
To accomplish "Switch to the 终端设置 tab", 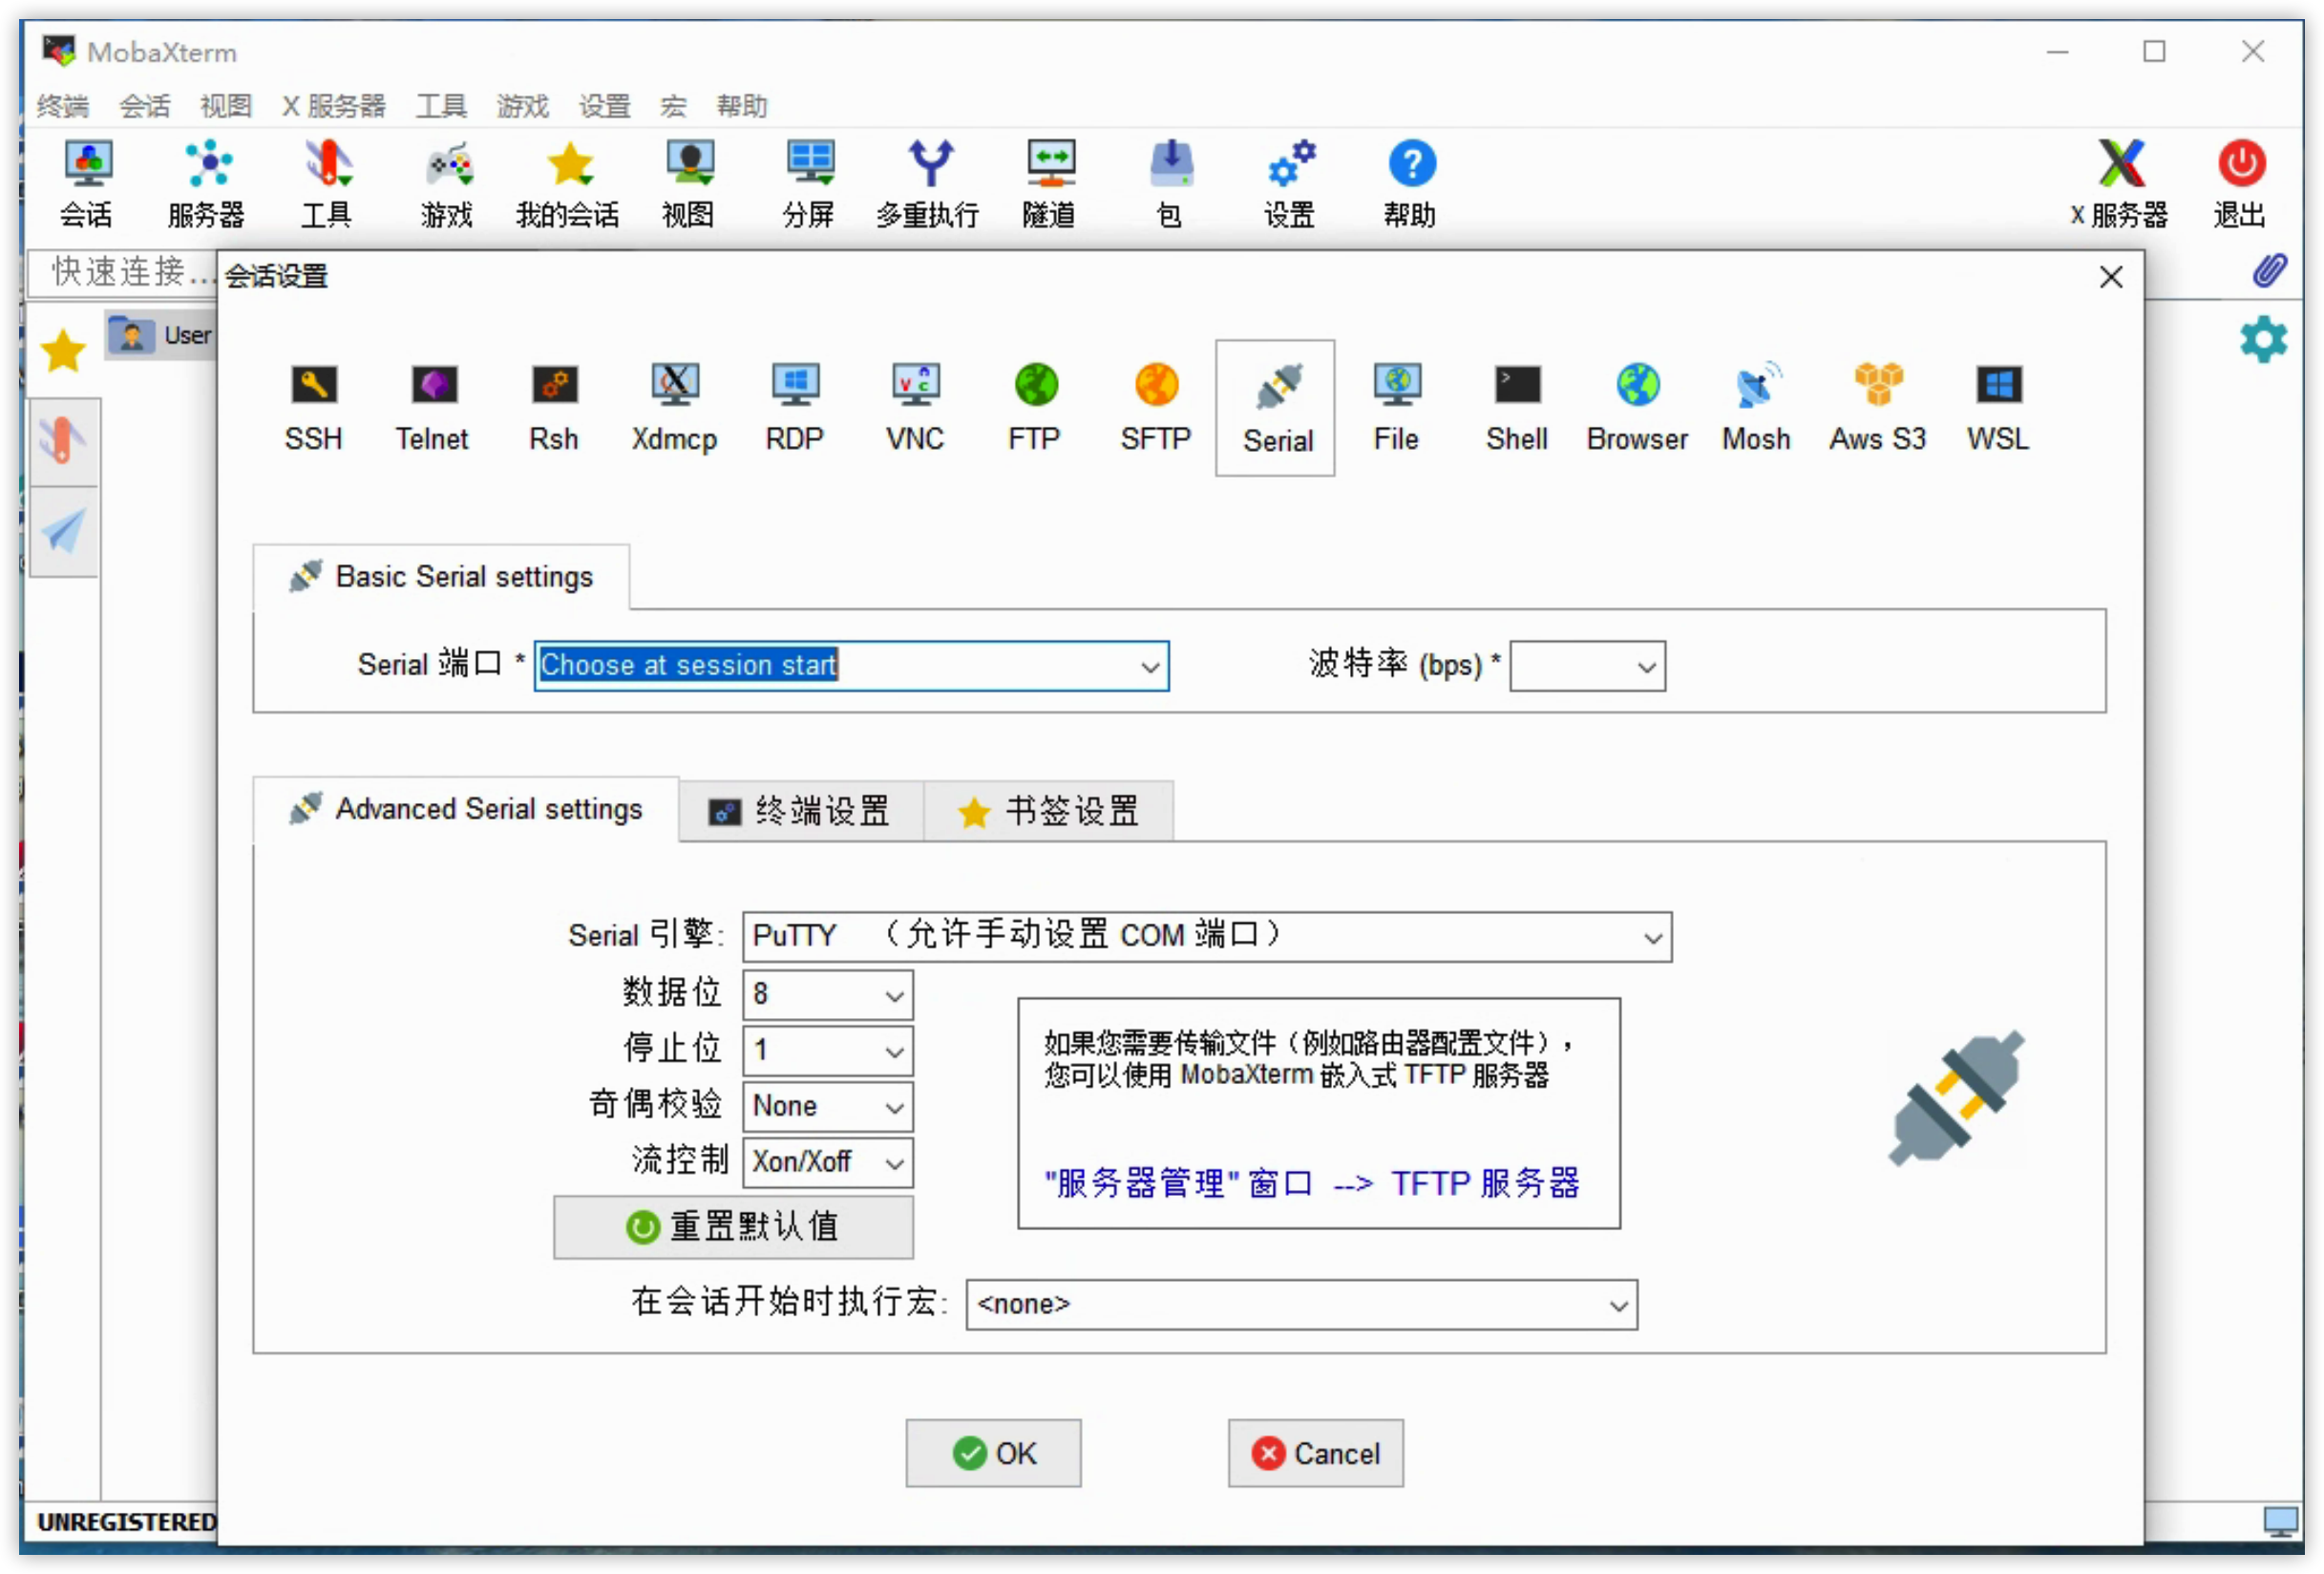I will (801, 811).
